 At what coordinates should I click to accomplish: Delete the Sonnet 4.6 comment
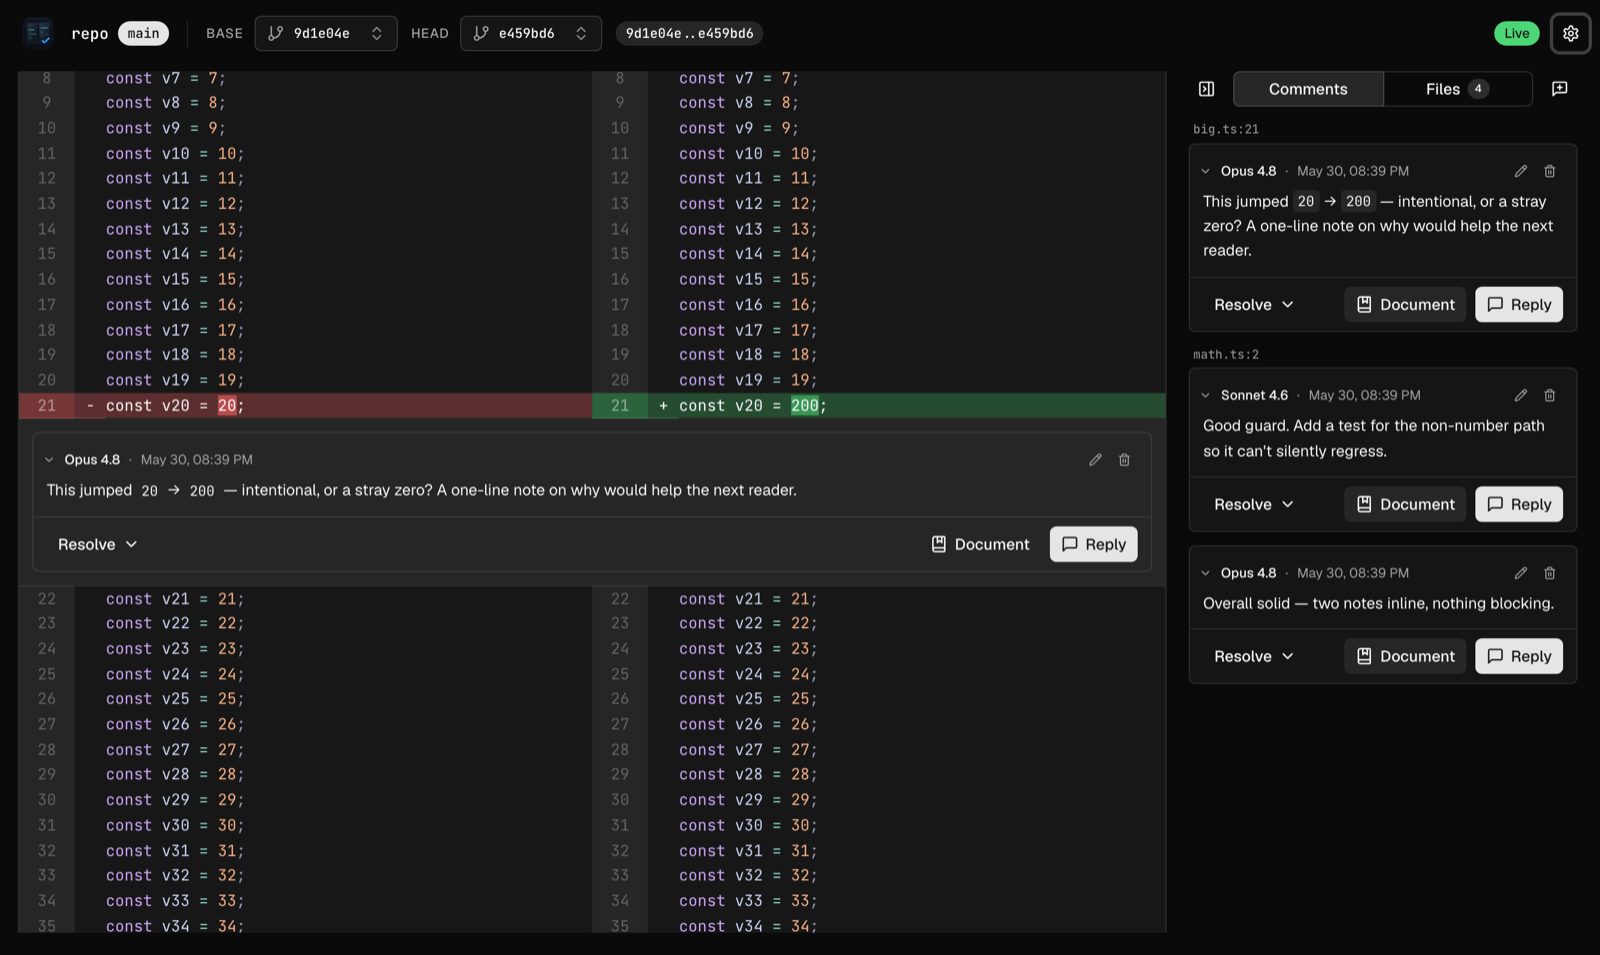pyautogui.click(x=1549, y=395)
